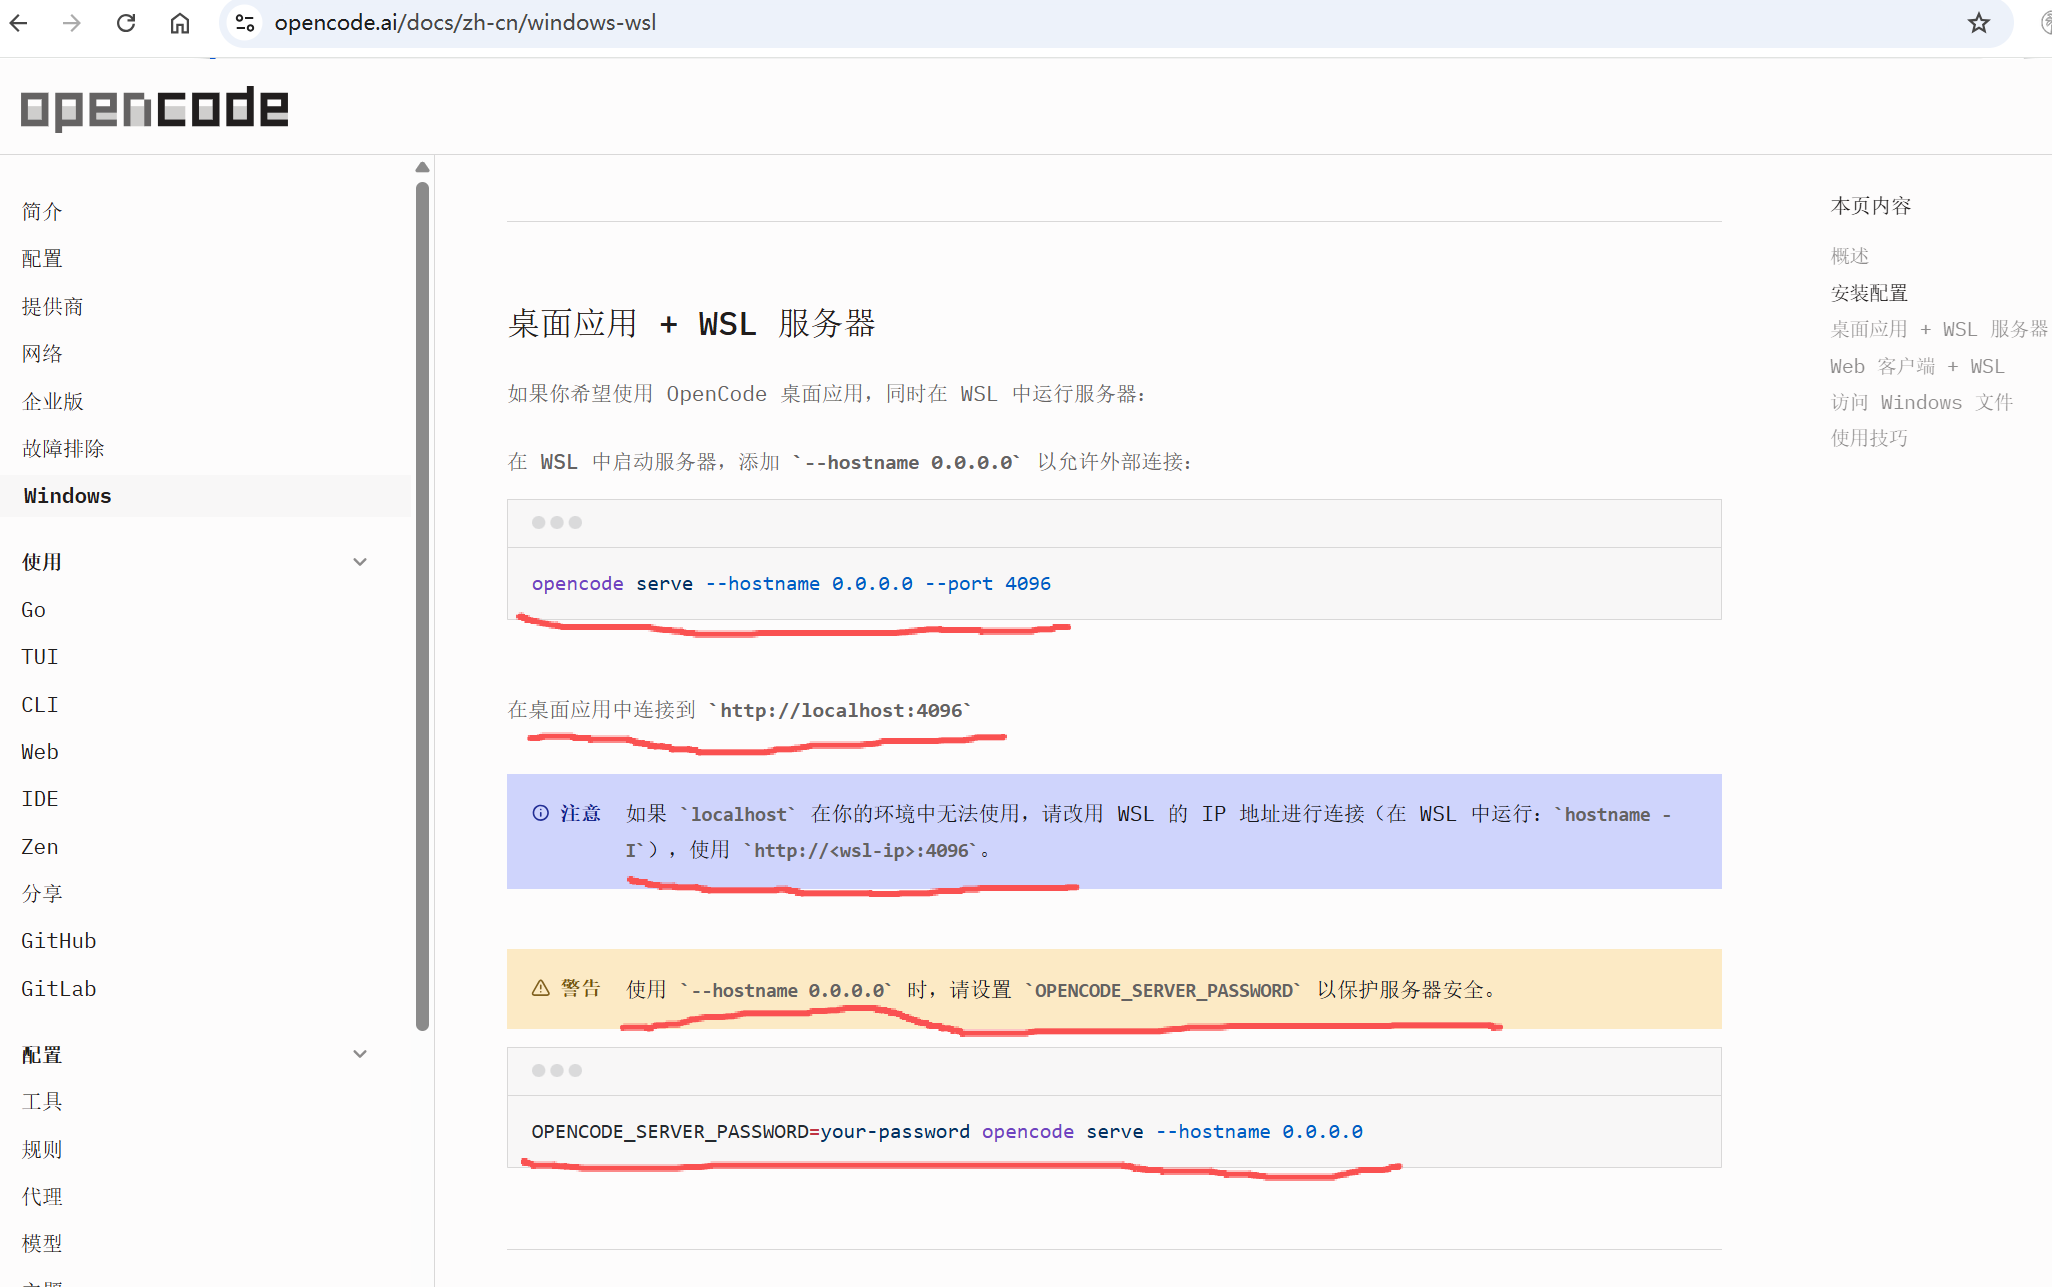Jump to 访问 Windows 文件 in contents
Viewport: 2052px width, 1287px height.
[1921, 402]
